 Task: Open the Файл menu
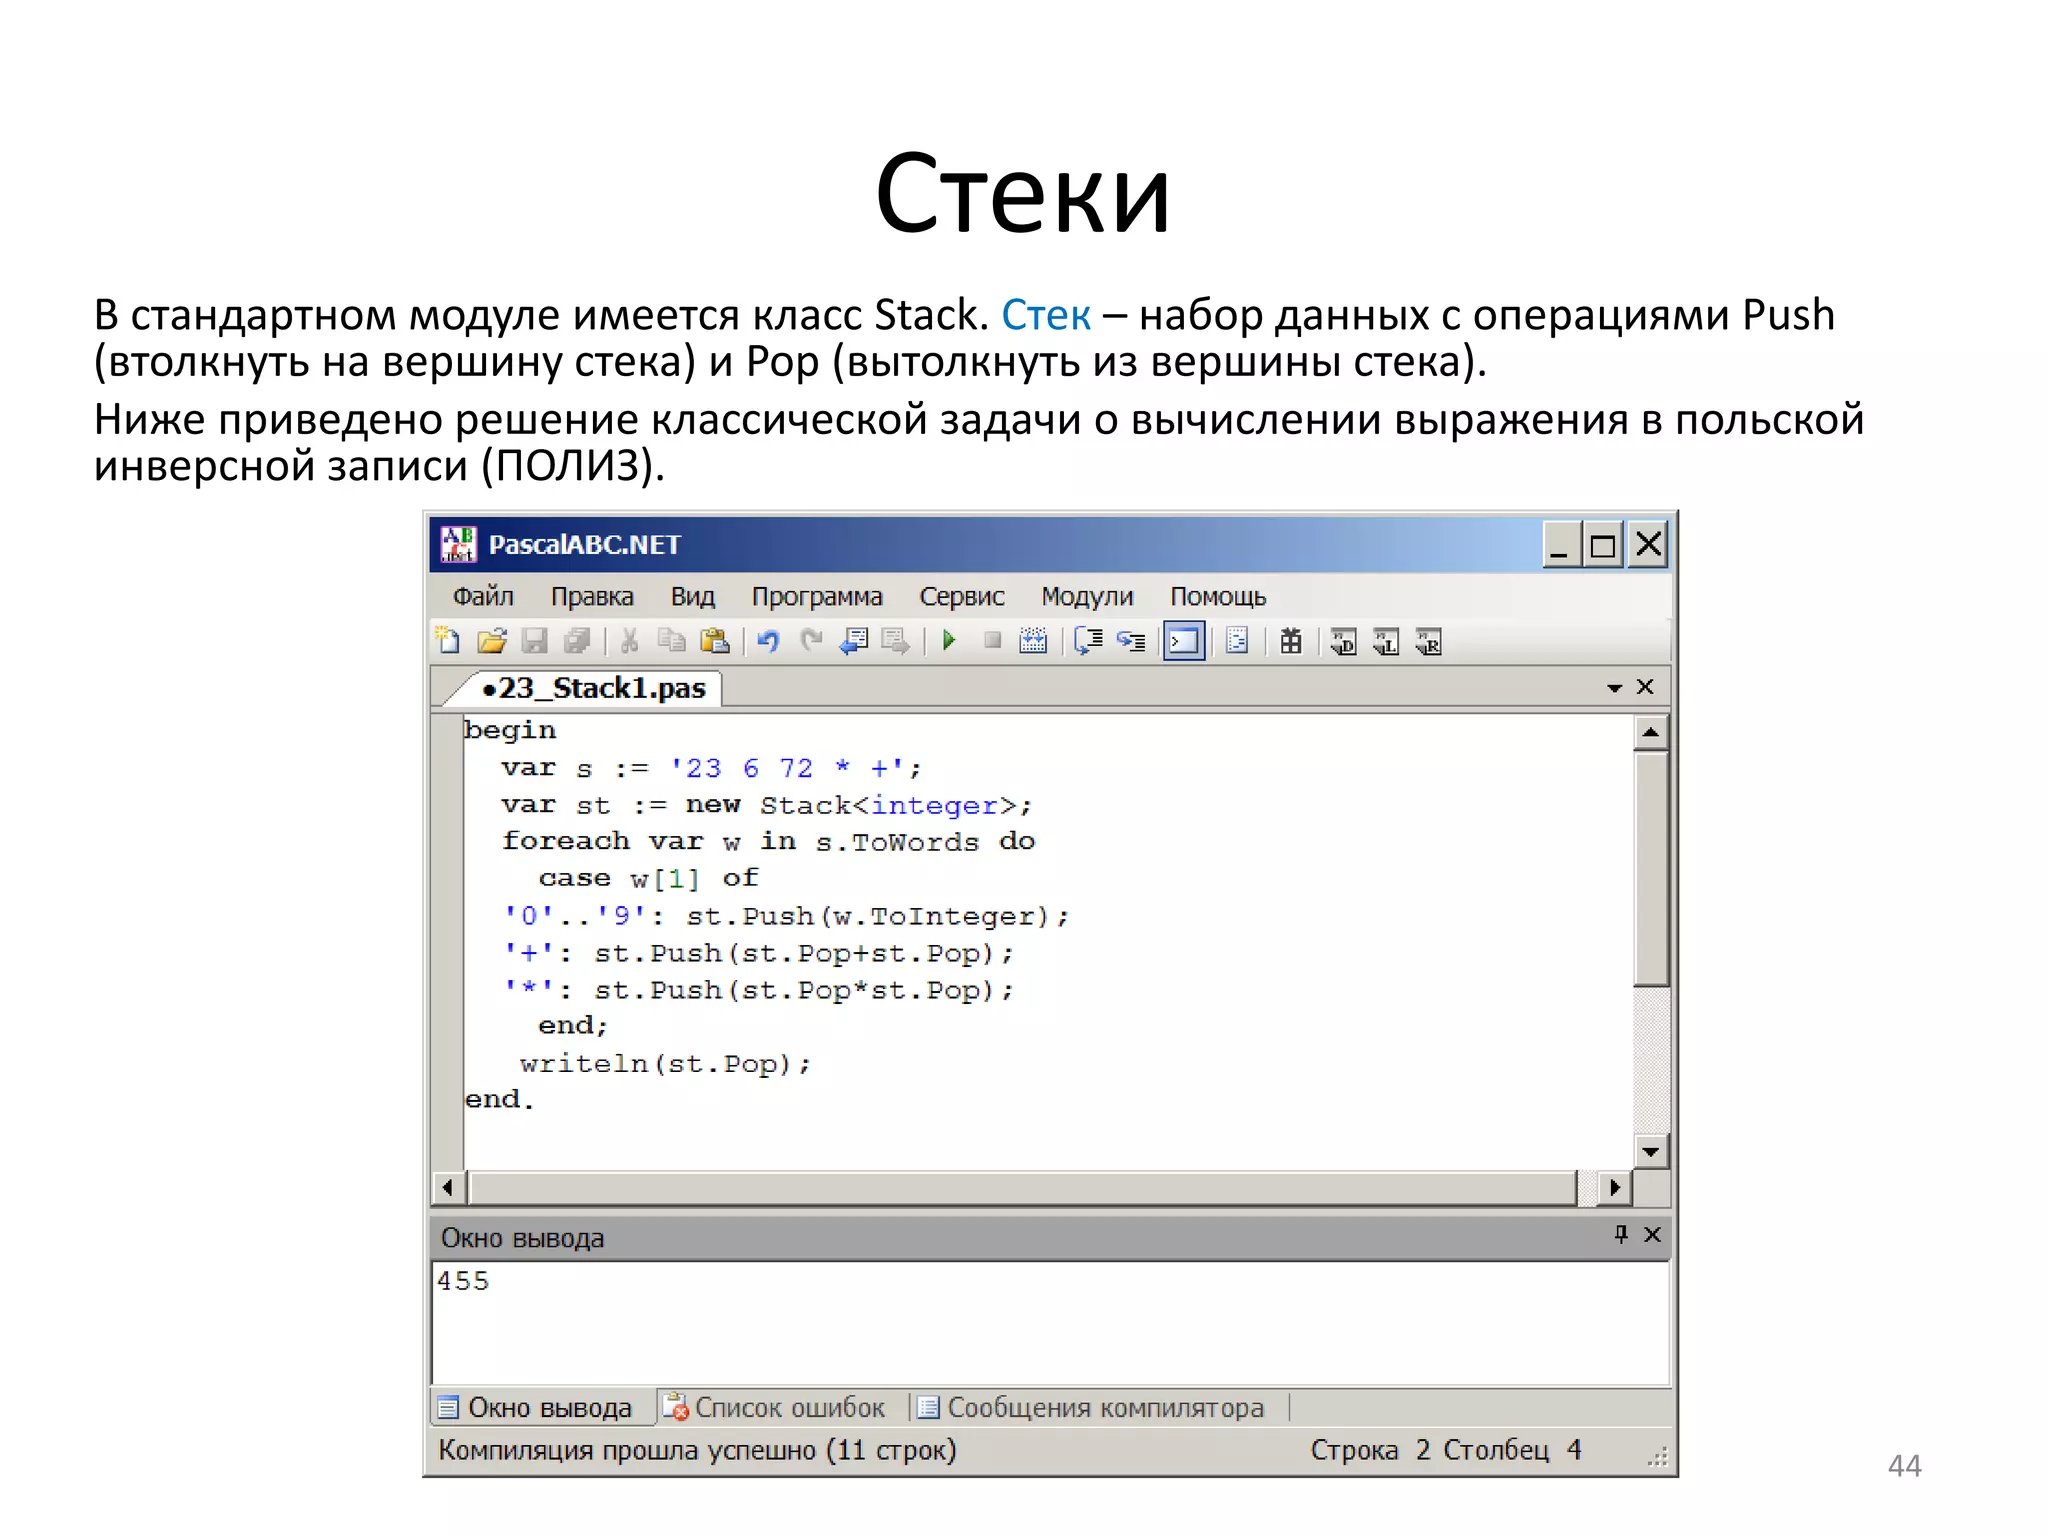483,597
